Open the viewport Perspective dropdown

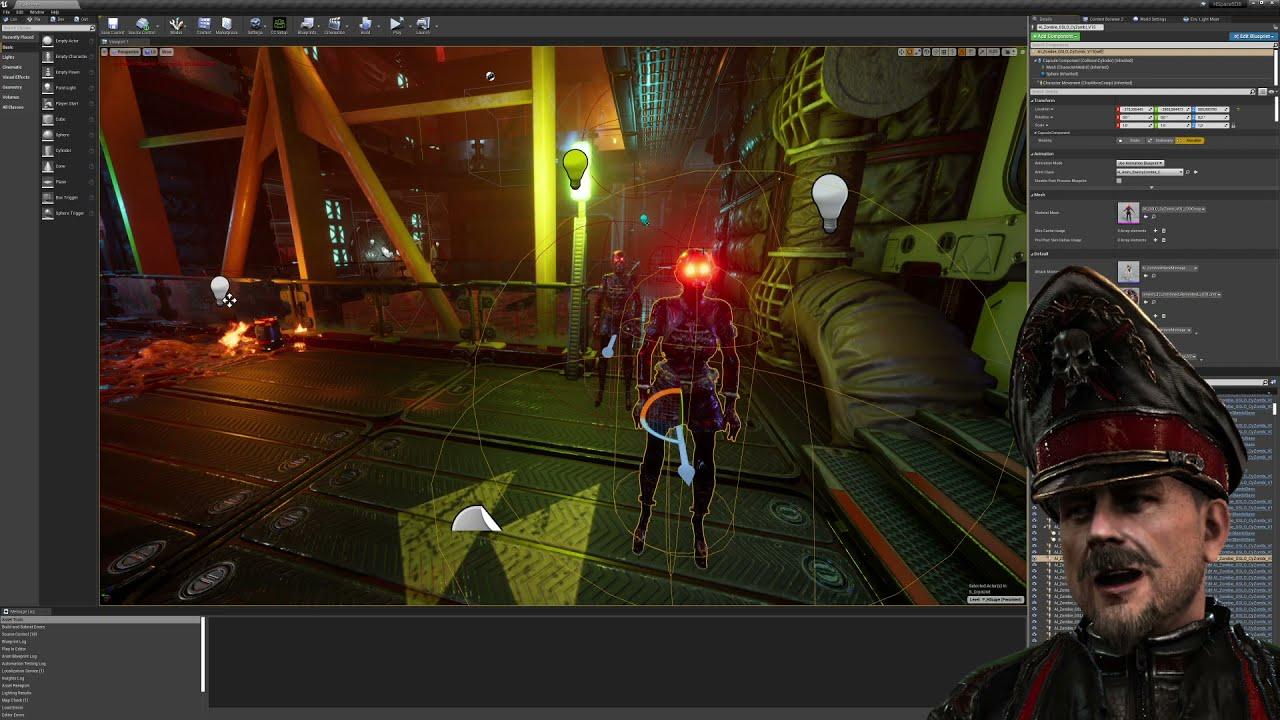point(128,52)
